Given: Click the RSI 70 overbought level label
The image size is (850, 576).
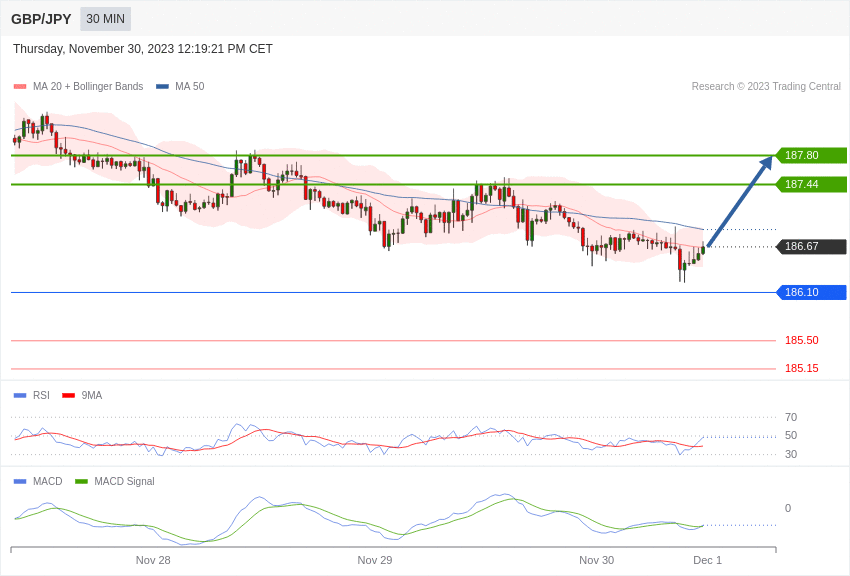Looking at the screenshot, I should pos(791,417).
